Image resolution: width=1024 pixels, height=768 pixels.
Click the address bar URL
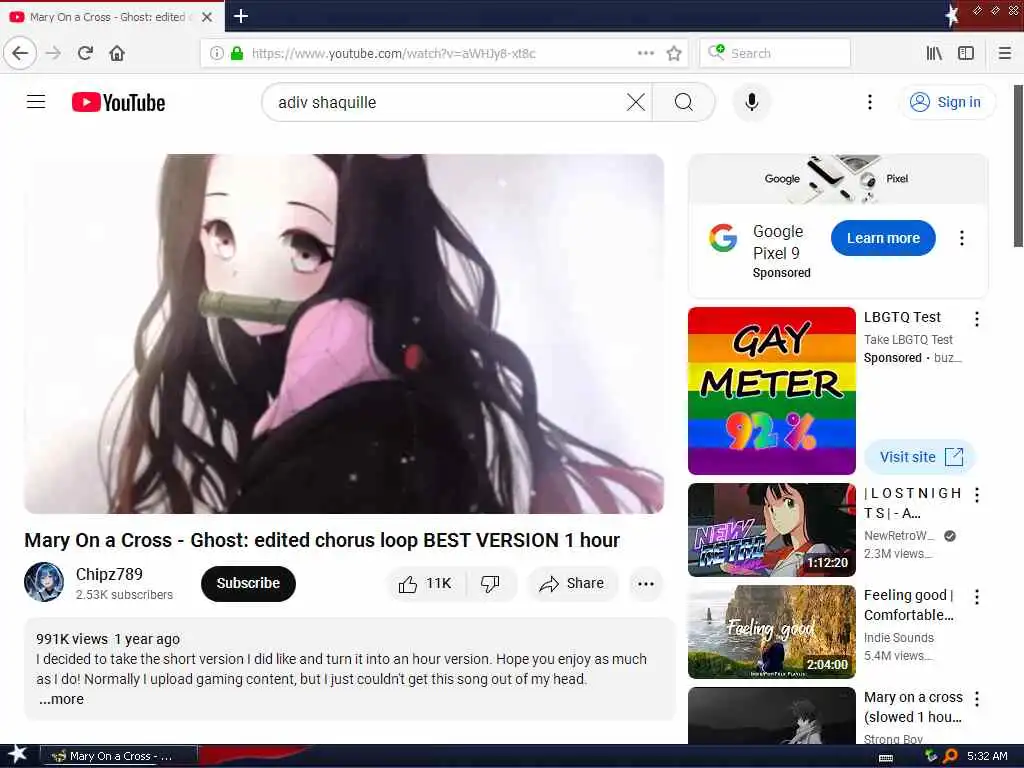point(393,53)
